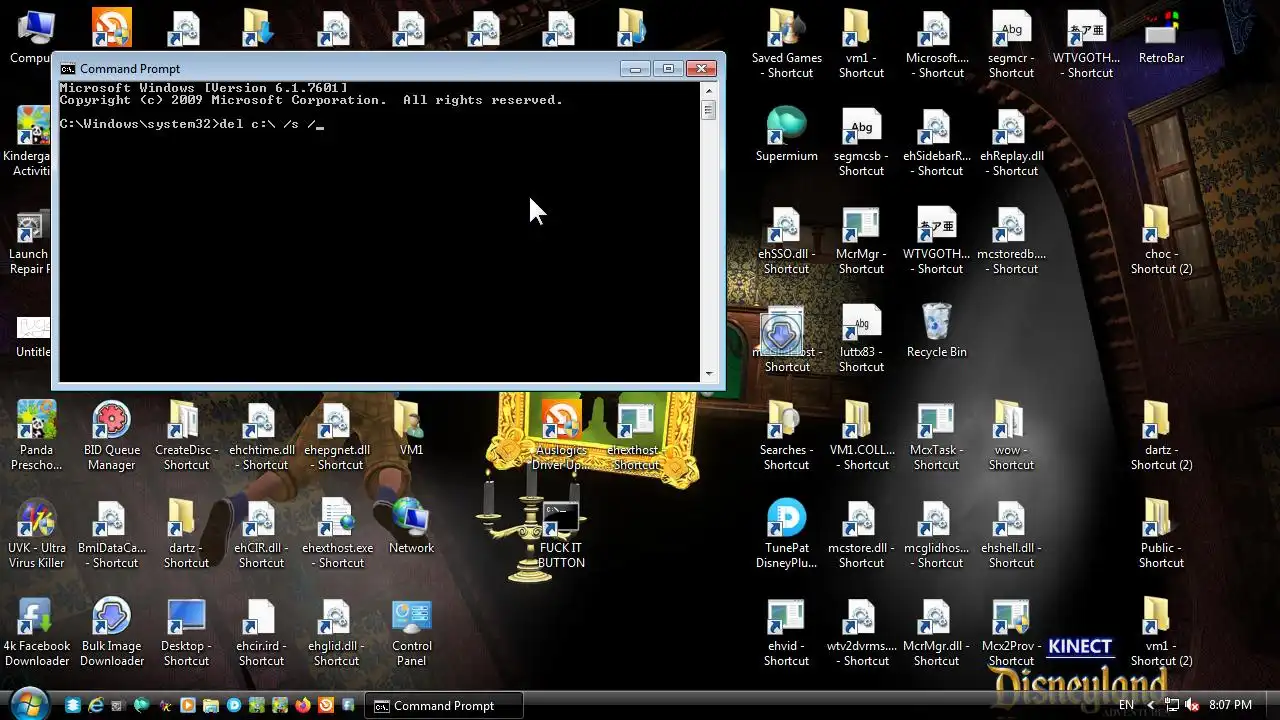Screen dimensions: 1280x720
Task: Select the 4k Facebook Downloader icon
Action: click(x=37, y=632)
